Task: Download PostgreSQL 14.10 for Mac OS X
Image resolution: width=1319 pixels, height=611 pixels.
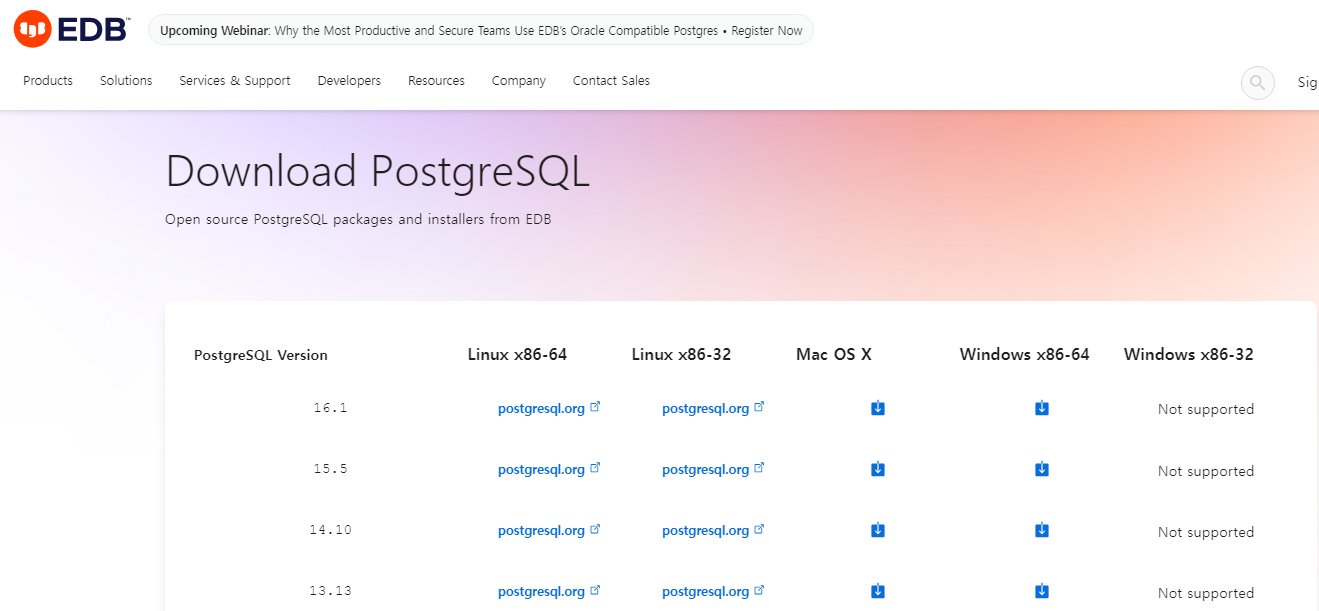Action: point(878,530)
